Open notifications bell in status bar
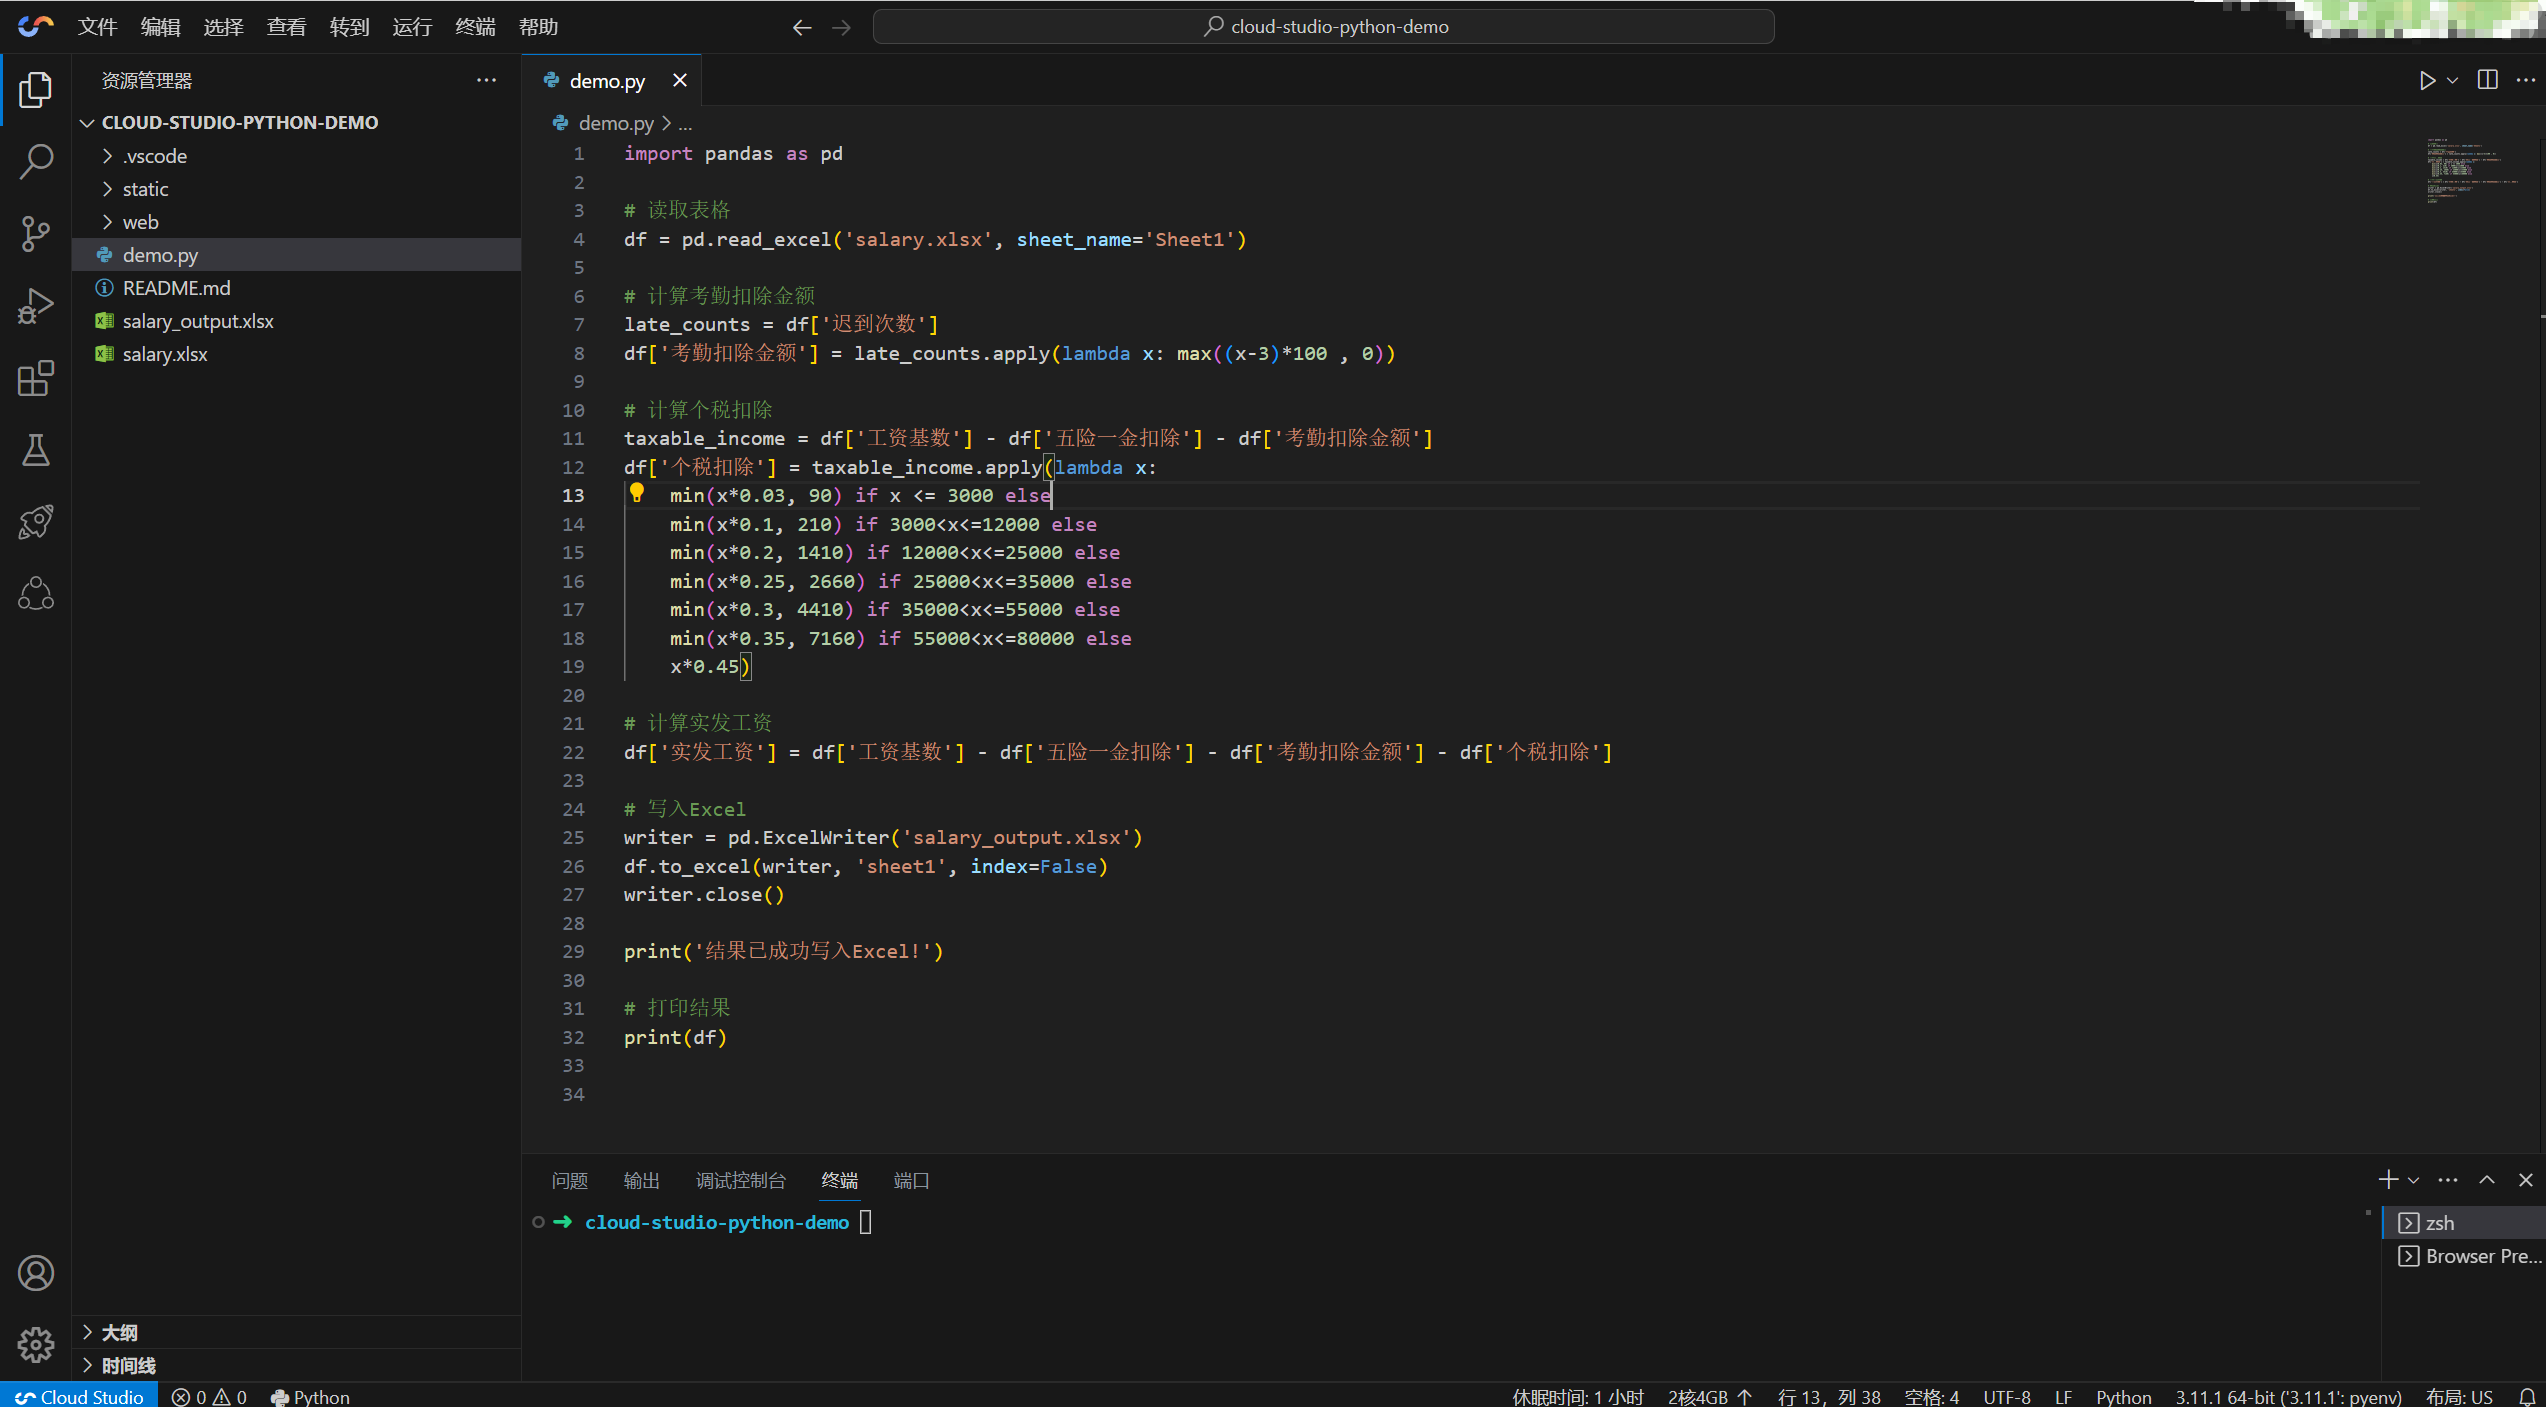The width and height of the screenshot is (2546, 1407). tap(2526, 1397)
